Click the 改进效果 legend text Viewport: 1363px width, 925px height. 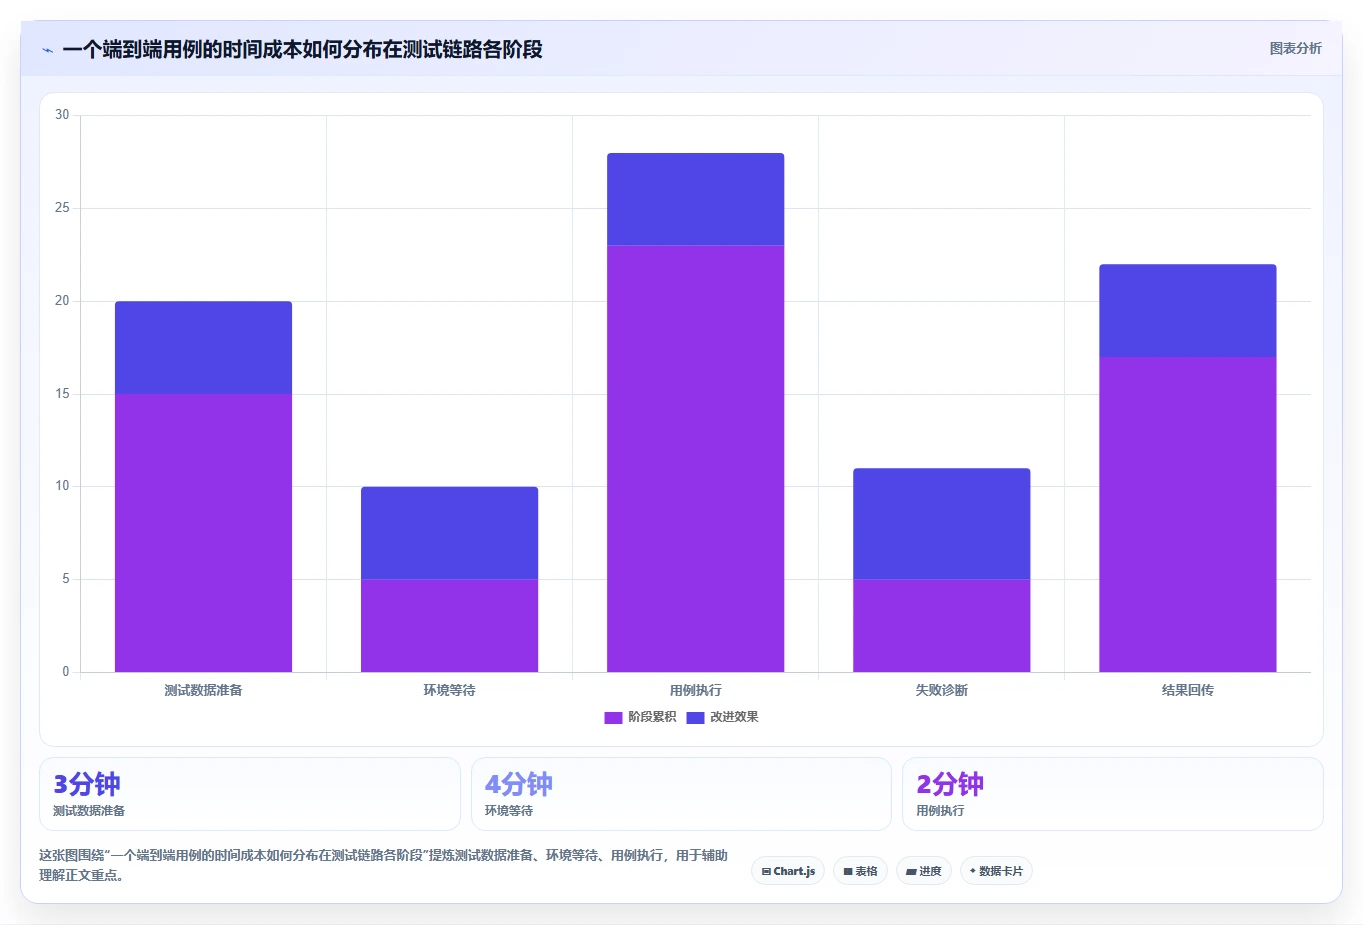coord(734,717)
